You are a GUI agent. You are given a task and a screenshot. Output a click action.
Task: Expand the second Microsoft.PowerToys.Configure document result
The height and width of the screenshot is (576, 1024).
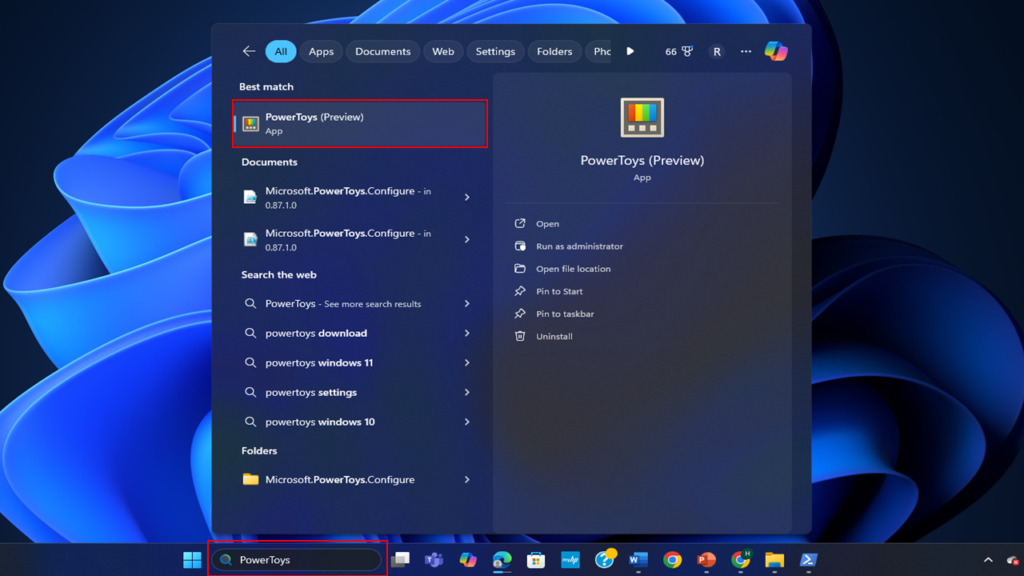(x=467, y=240)
